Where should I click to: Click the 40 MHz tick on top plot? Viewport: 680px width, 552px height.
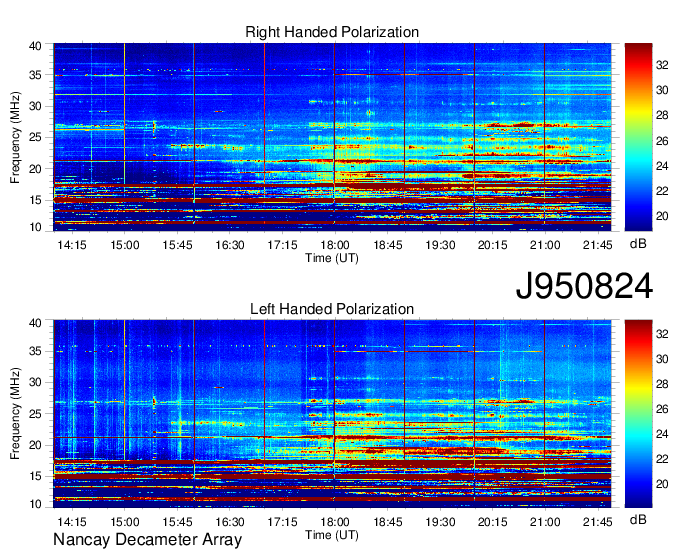[35, 46]
